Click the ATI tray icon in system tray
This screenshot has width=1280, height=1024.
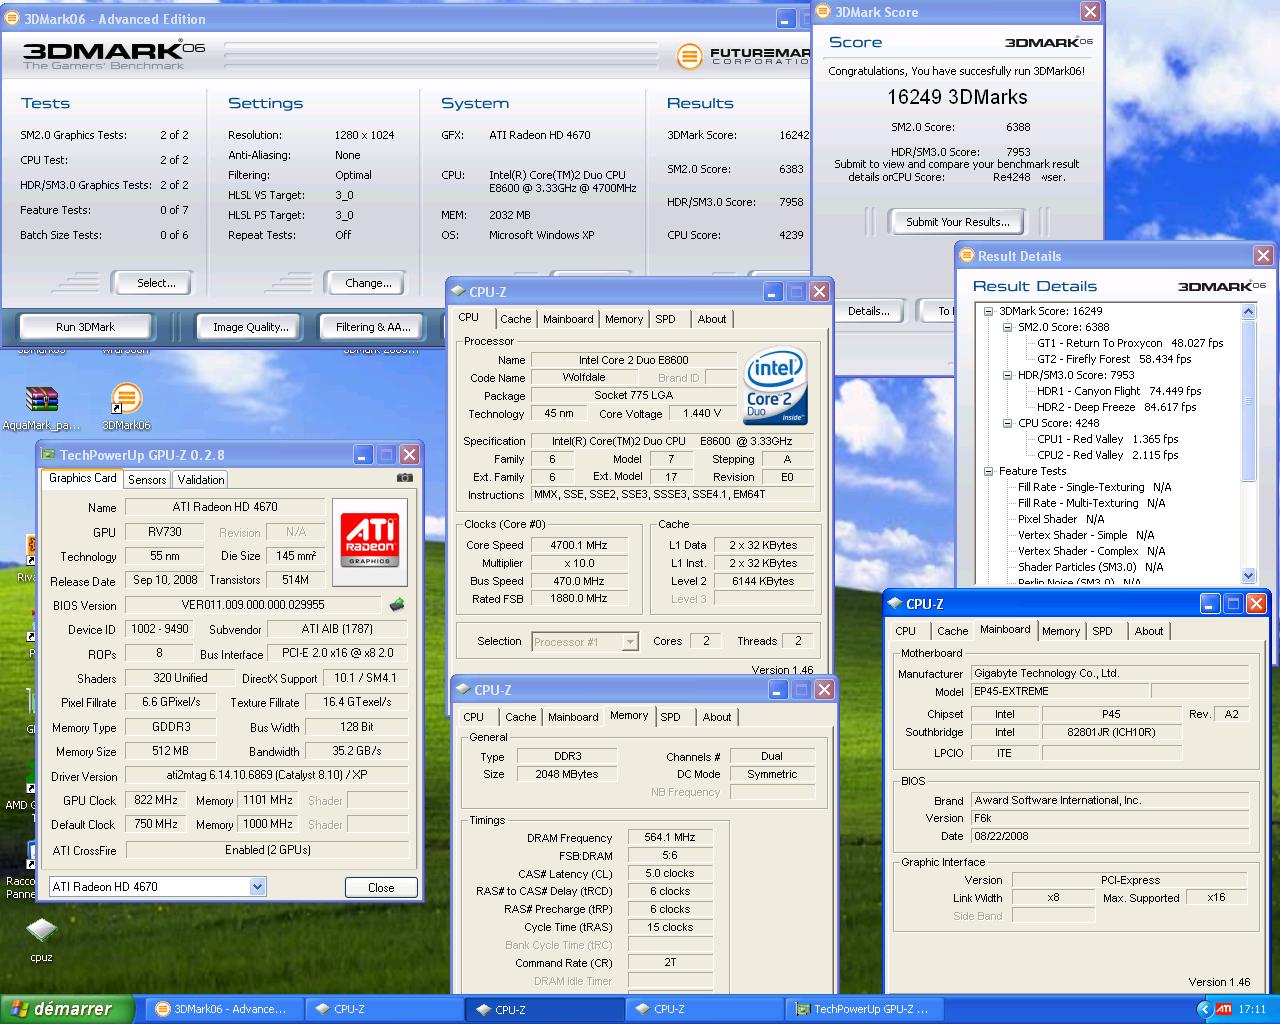click(1224, 1009)
